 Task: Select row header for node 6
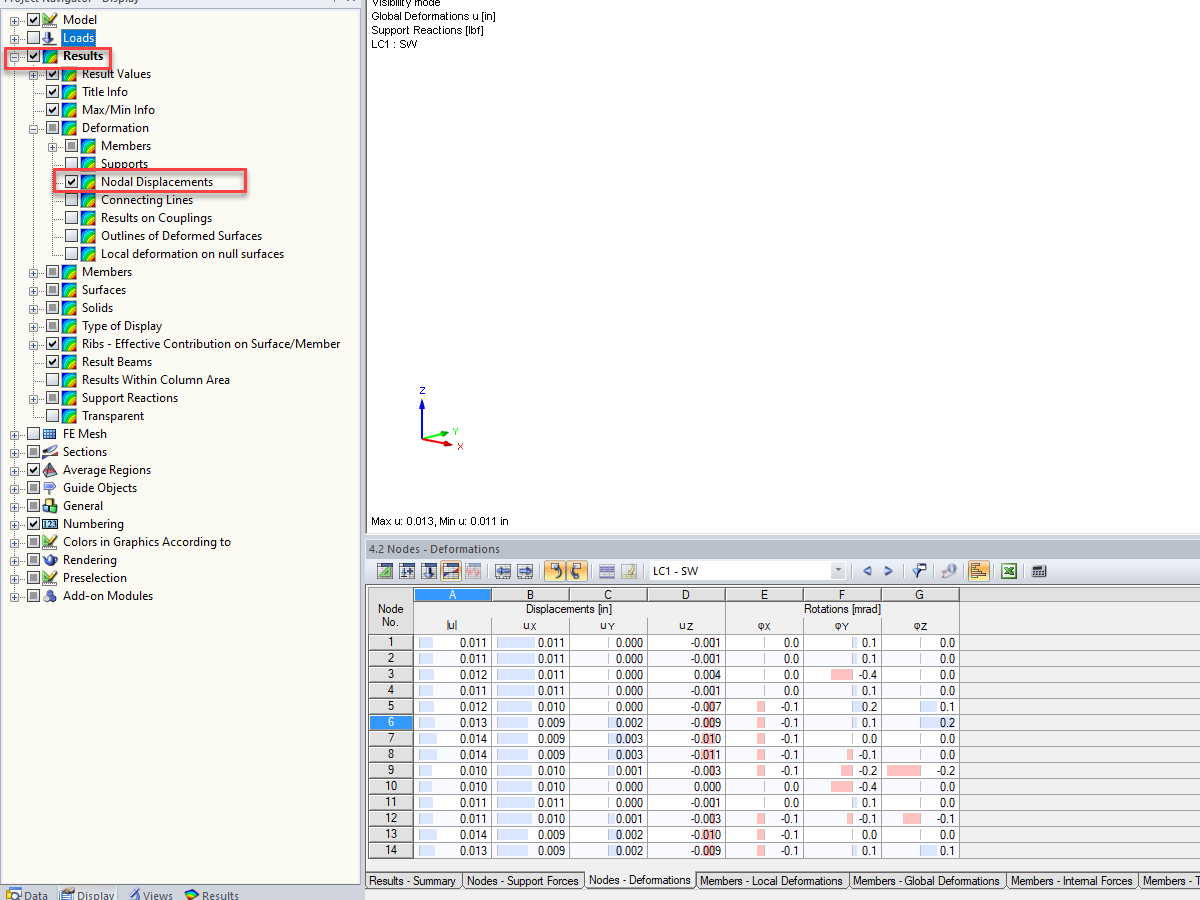(x=391, y=723)
